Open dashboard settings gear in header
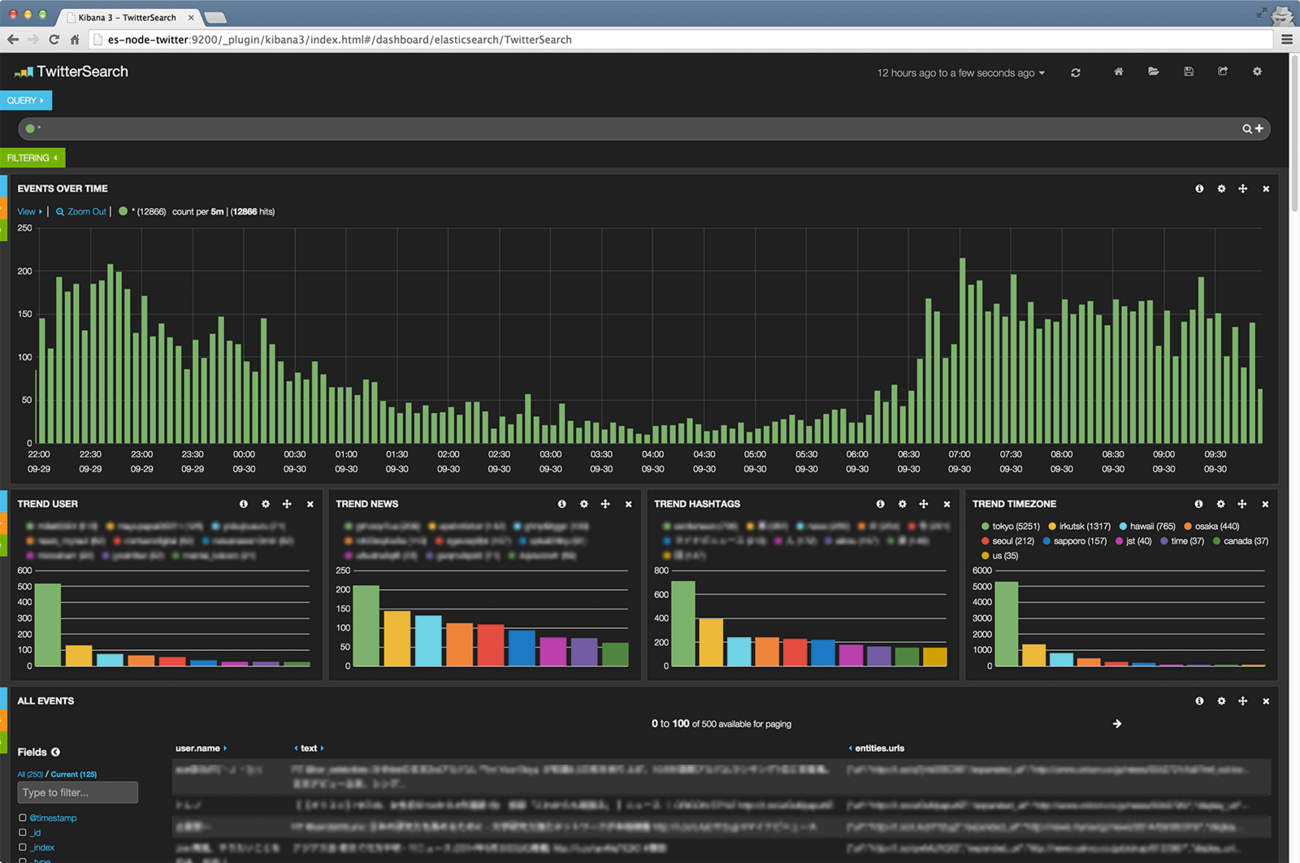 1257,72
